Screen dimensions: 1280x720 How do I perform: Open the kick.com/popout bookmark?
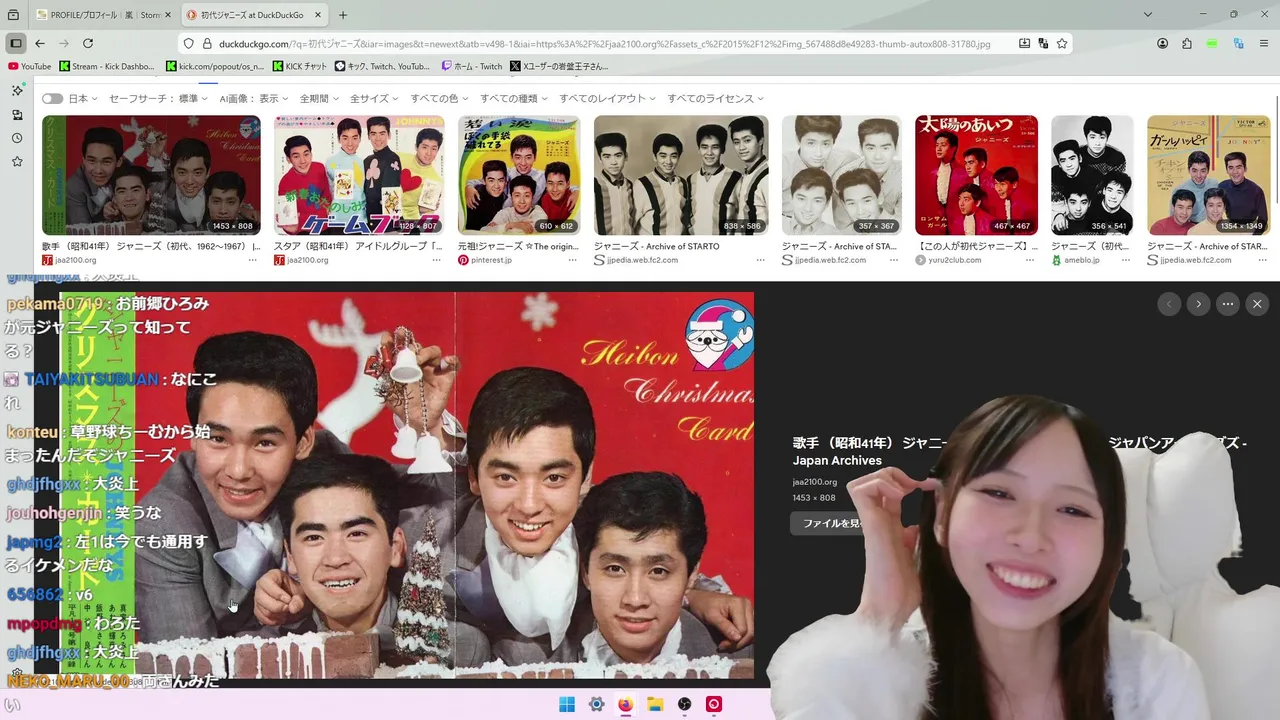pyautogui.click(x=215, y=66)
